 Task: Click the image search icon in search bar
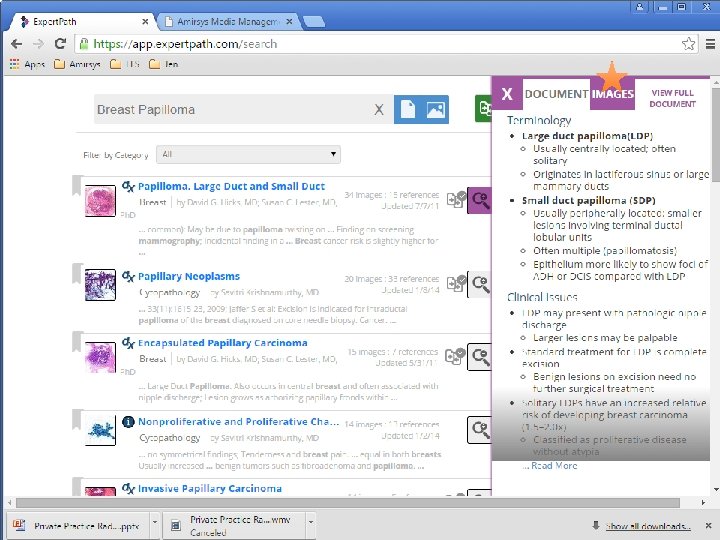pos(435,109)
